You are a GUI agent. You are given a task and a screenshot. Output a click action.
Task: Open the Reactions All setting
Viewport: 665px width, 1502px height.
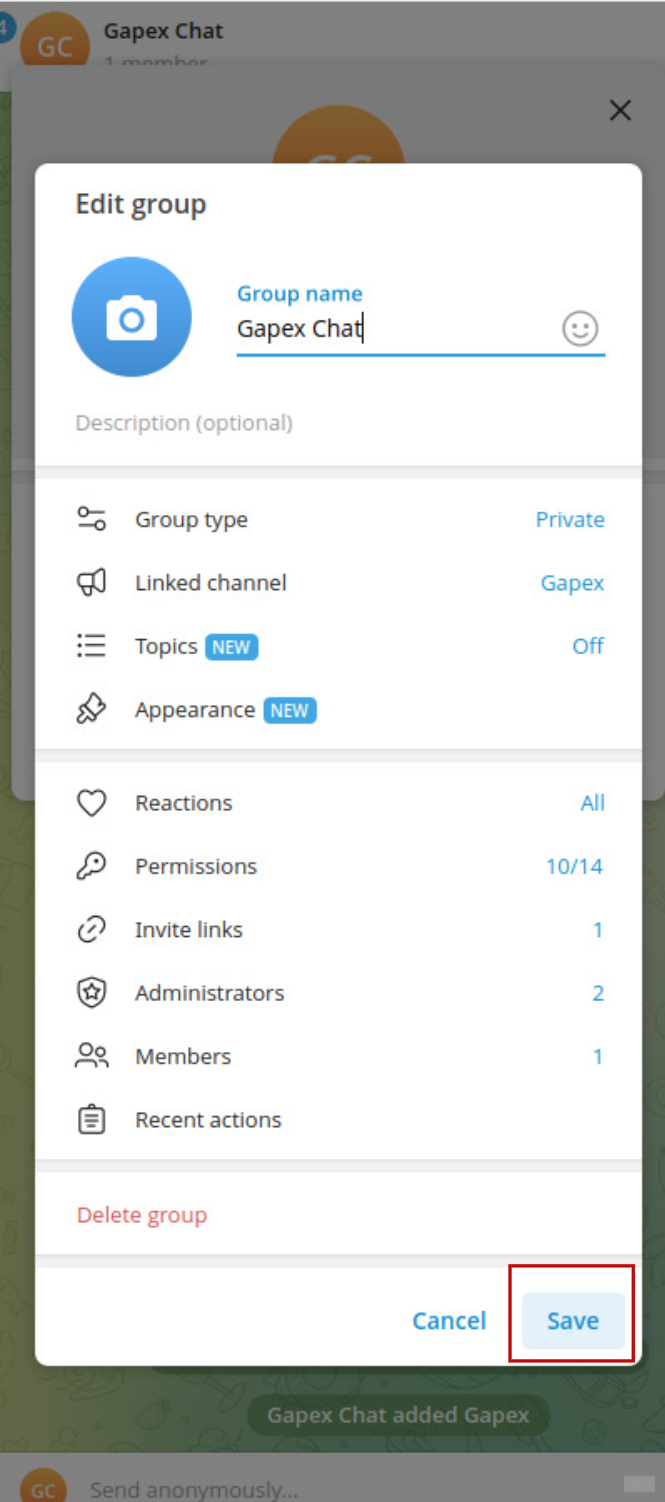click(x=592, y=803)
